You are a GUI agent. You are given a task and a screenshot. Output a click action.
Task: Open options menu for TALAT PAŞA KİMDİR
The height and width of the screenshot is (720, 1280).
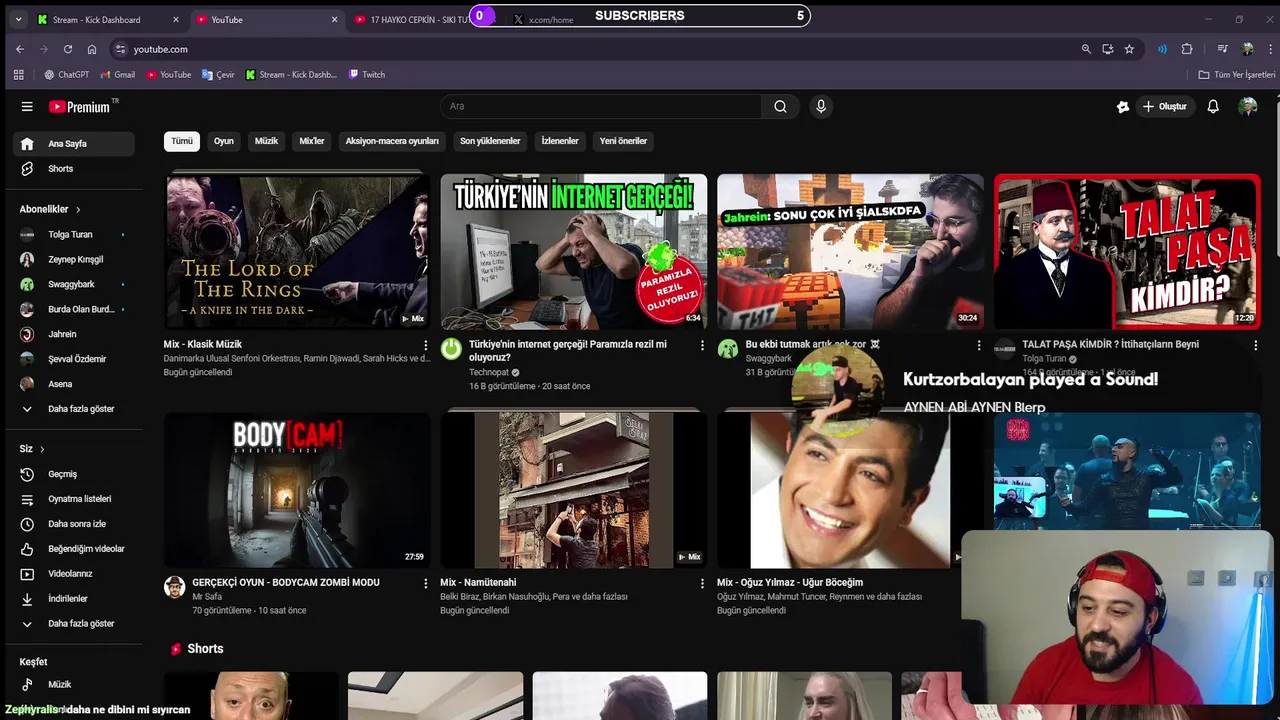(1255, 345)
